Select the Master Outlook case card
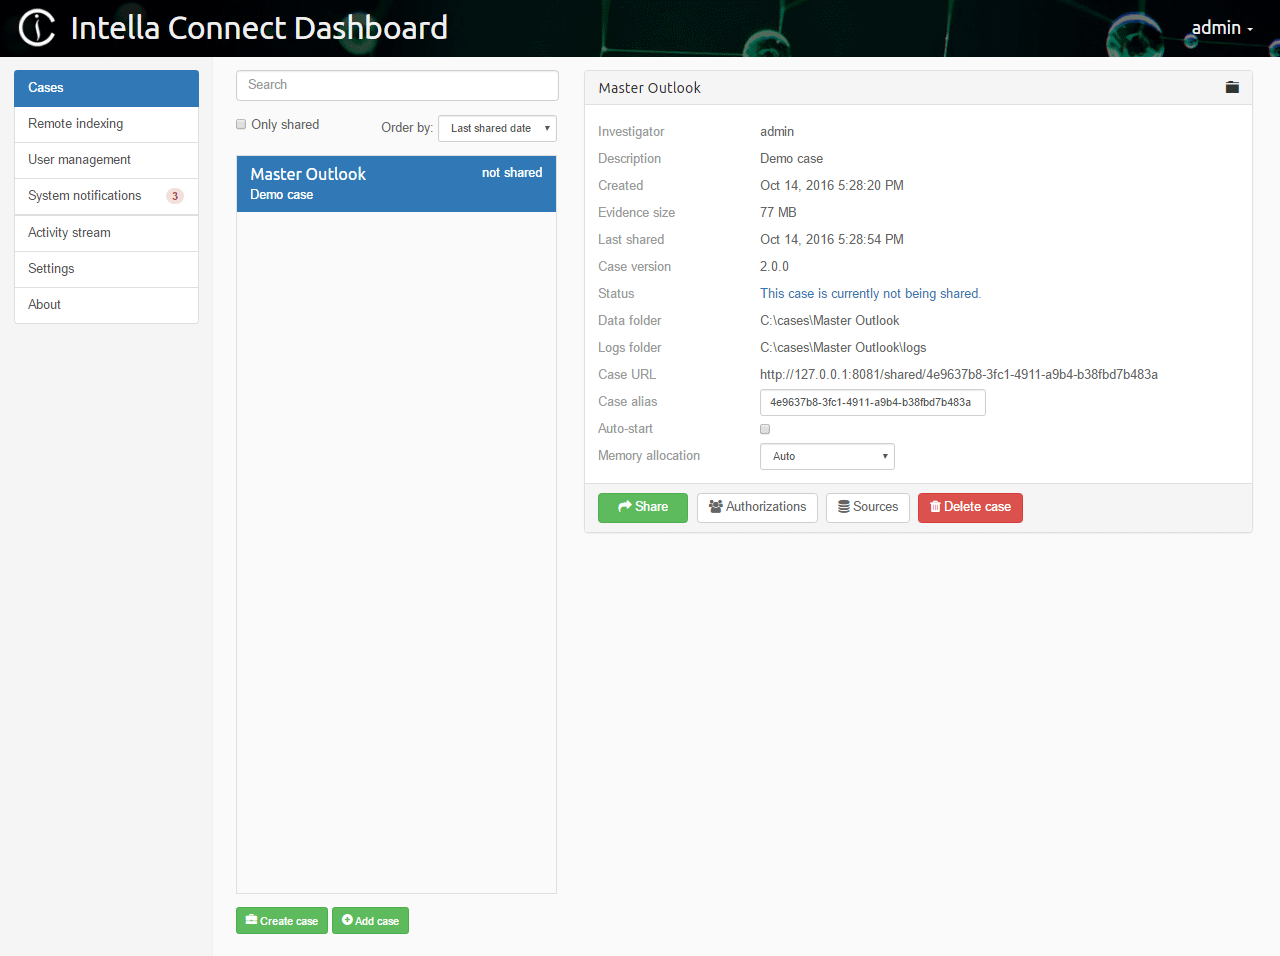 click(x=396, y=184)
